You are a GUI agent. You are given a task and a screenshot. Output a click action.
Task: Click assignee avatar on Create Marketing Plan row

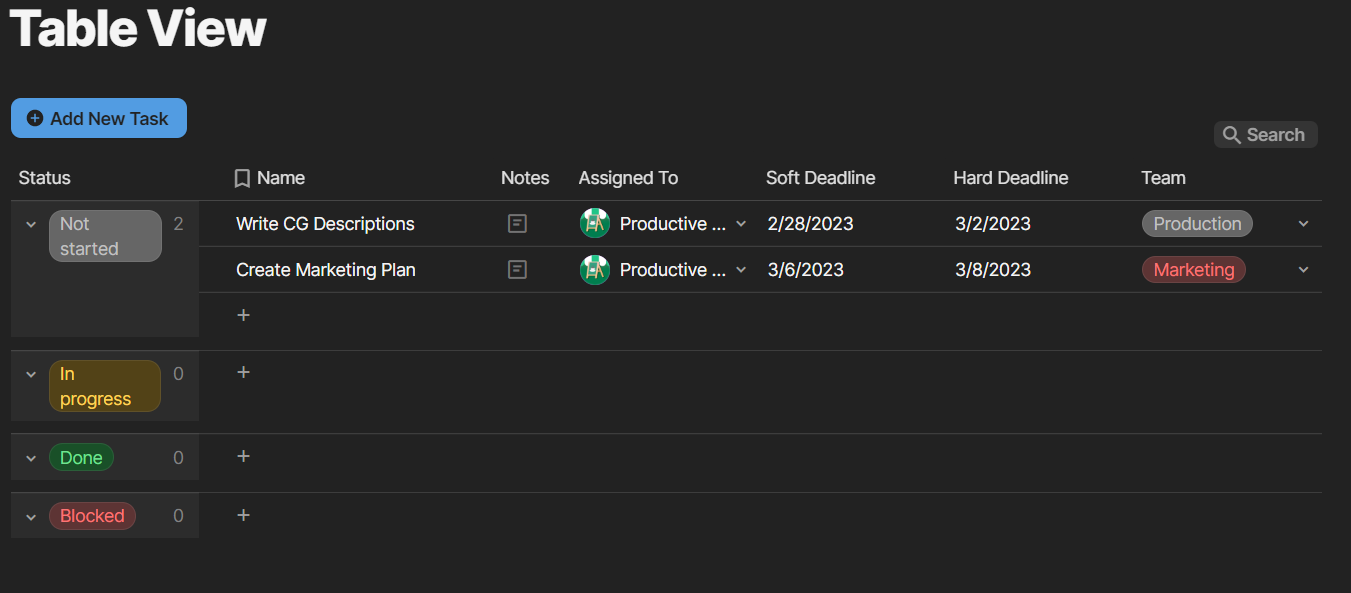[595, 270]
